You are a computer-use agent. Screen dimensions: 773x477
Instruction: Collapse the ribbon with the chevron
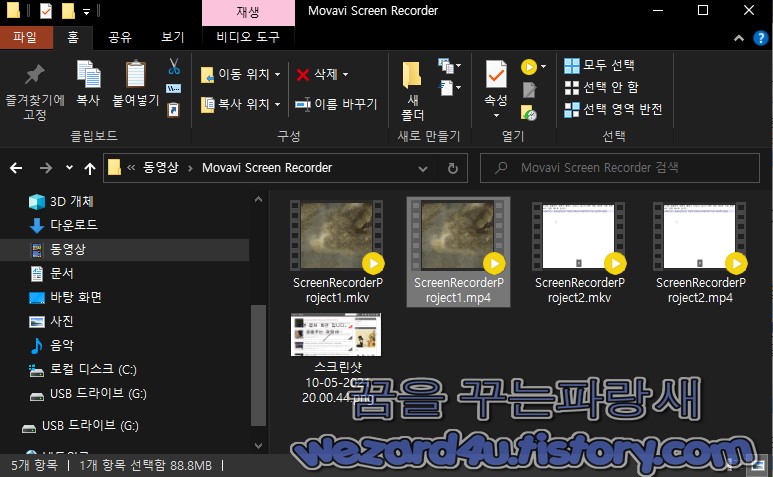tap(738, 38)
